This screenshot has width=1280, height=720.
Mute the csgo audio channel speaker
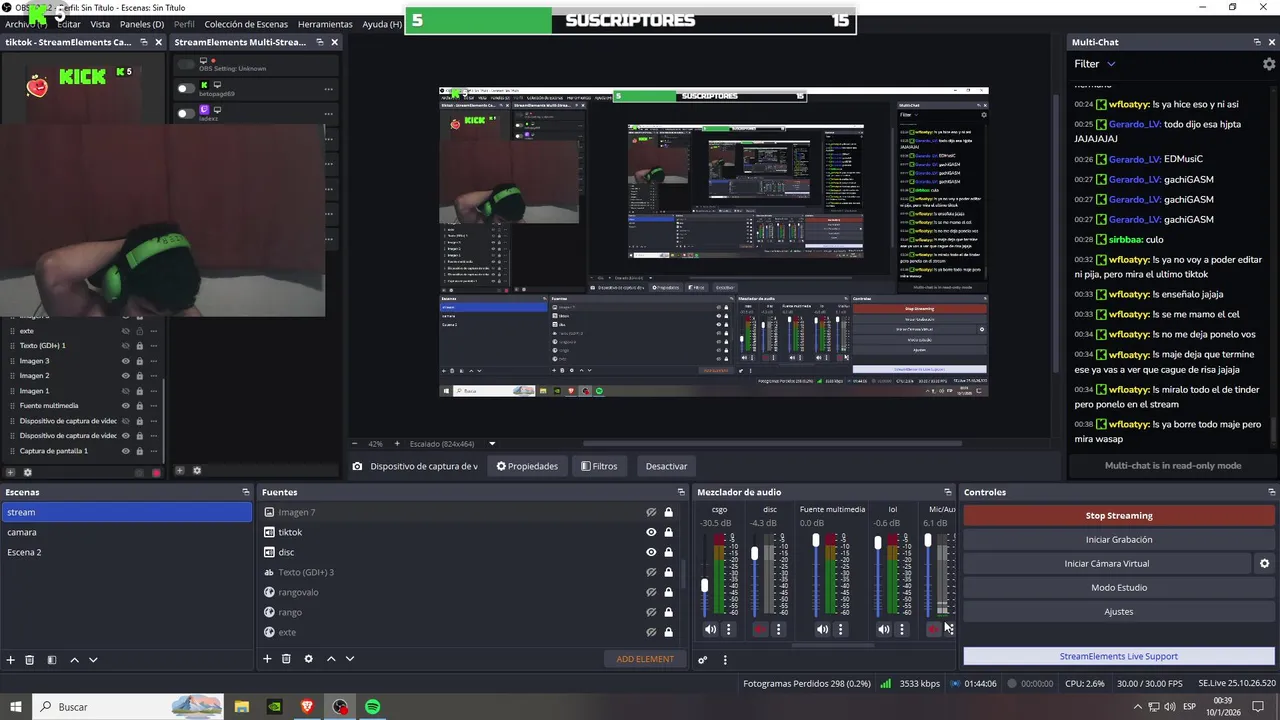(x=710, y=629)
